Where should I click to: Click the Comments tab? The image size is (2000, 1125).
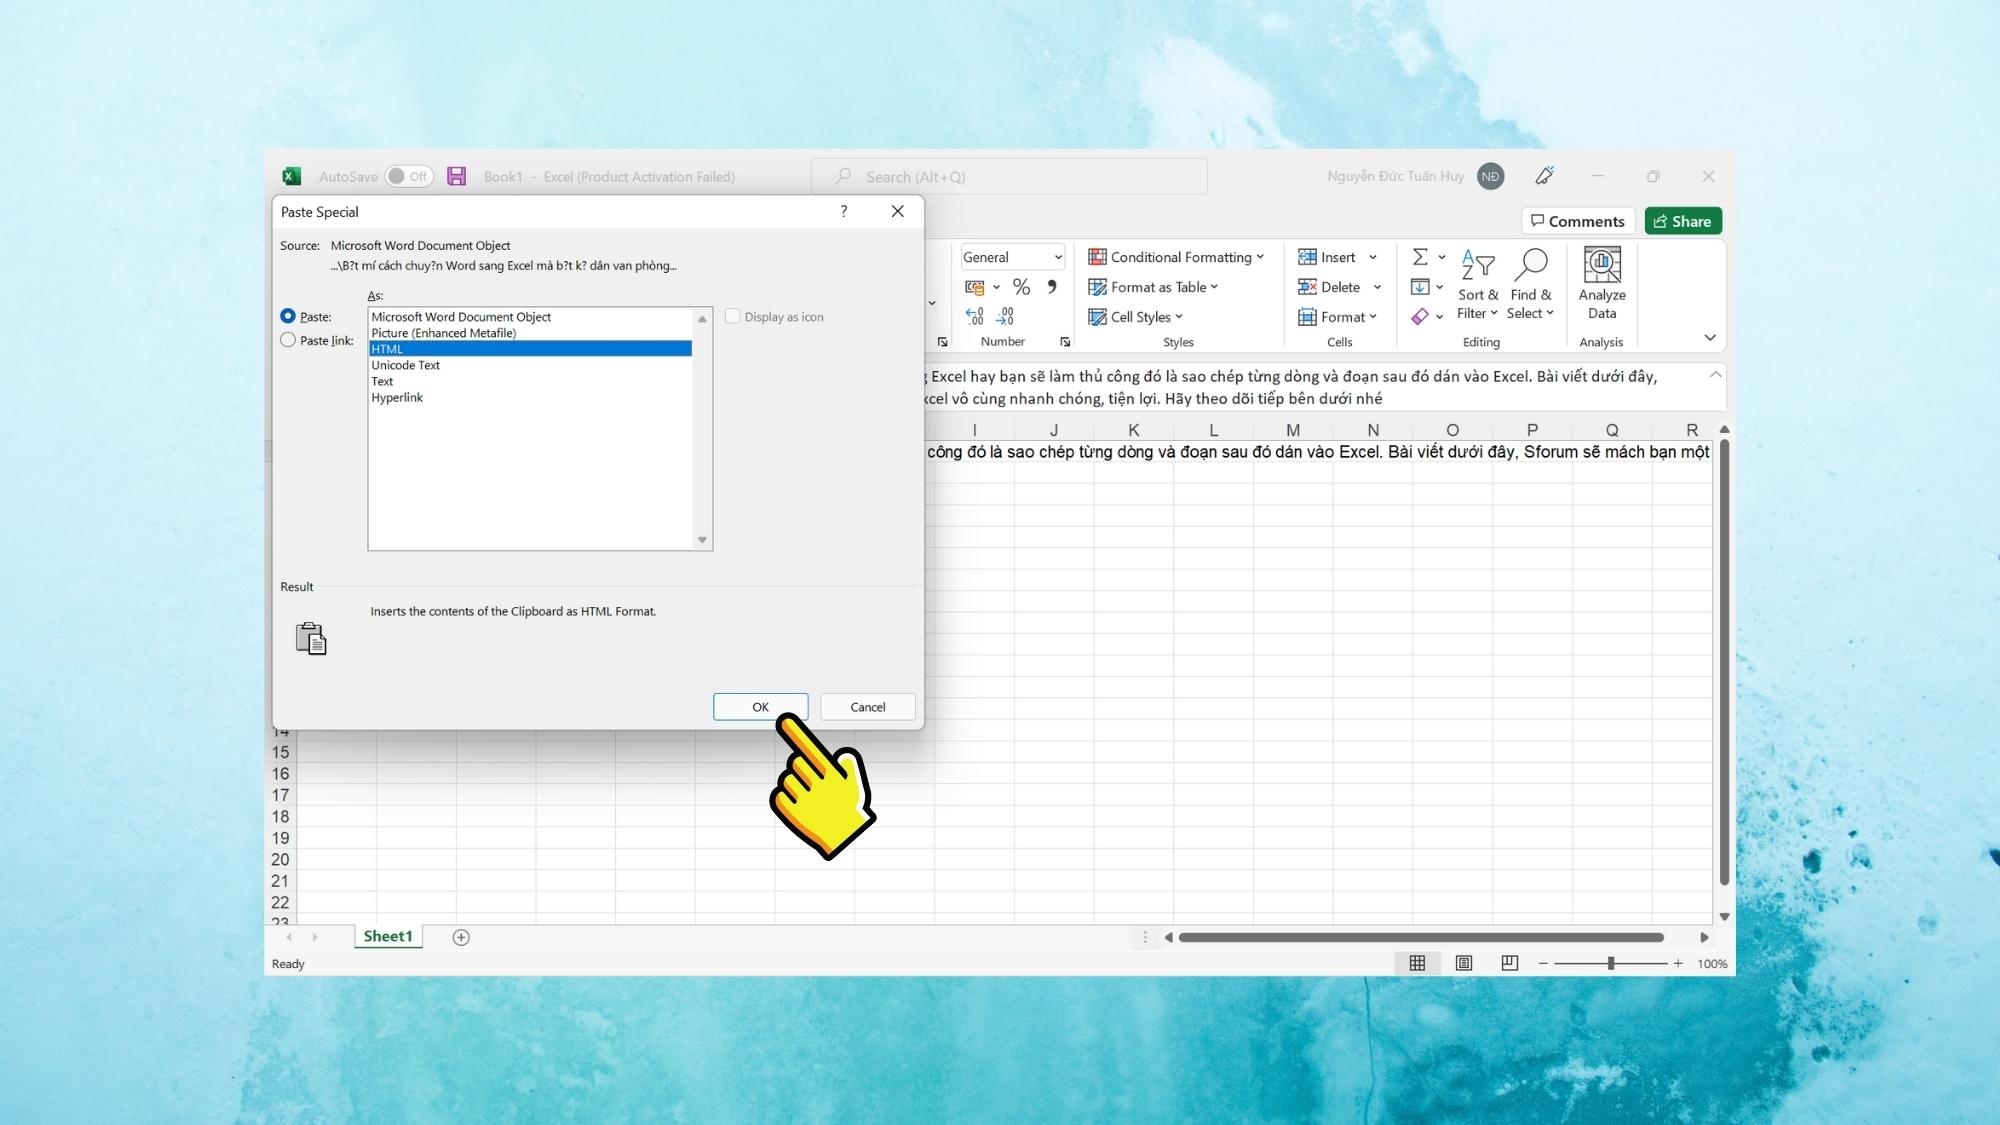pyautogui.click(x=1576, y=221)
